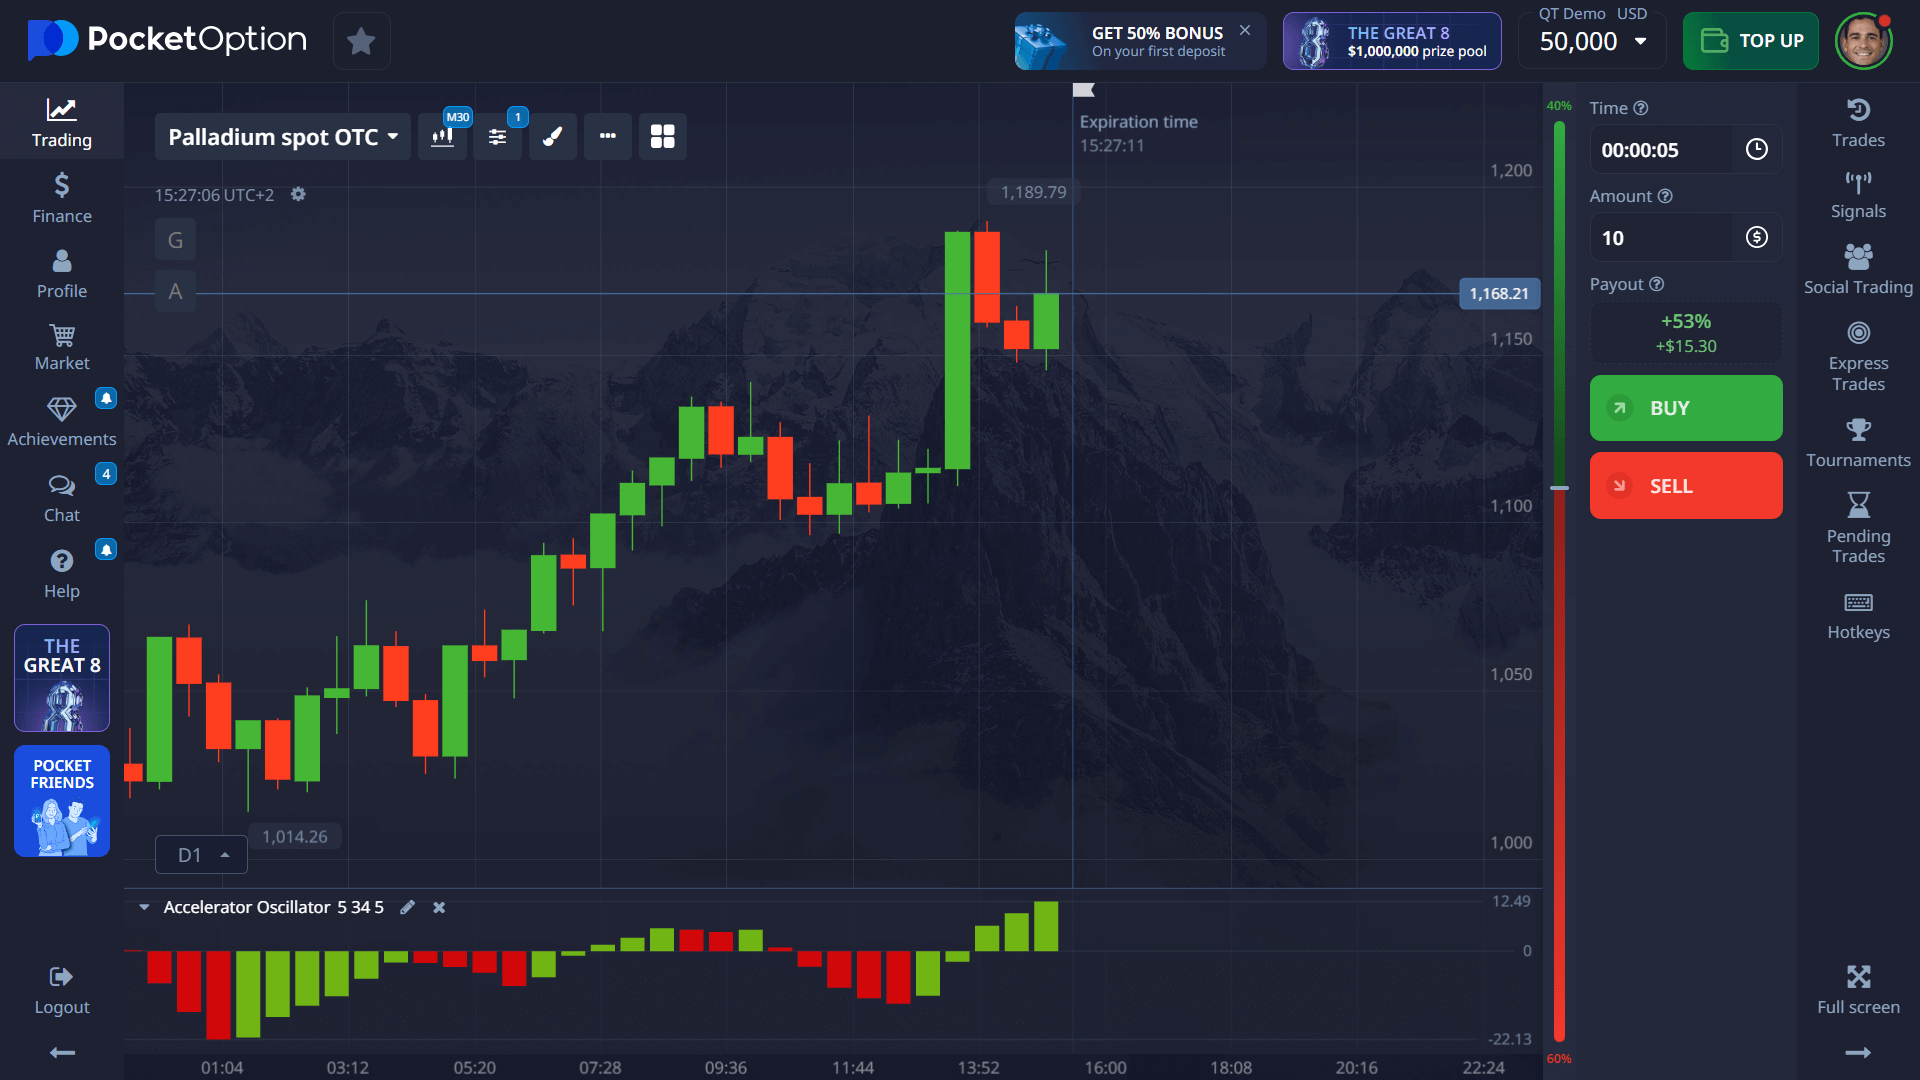Open the Achievements section

pyautogui.click(x=62, y=422)
